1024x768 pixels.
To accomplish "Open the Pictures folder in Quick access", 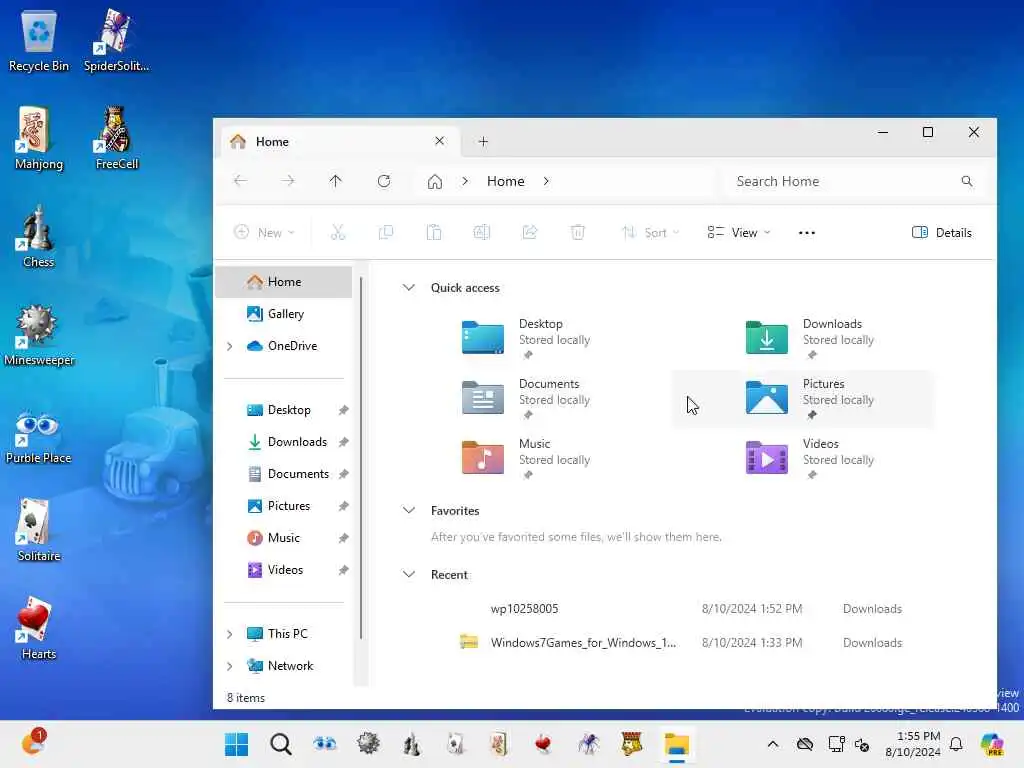I will (803, 398).
